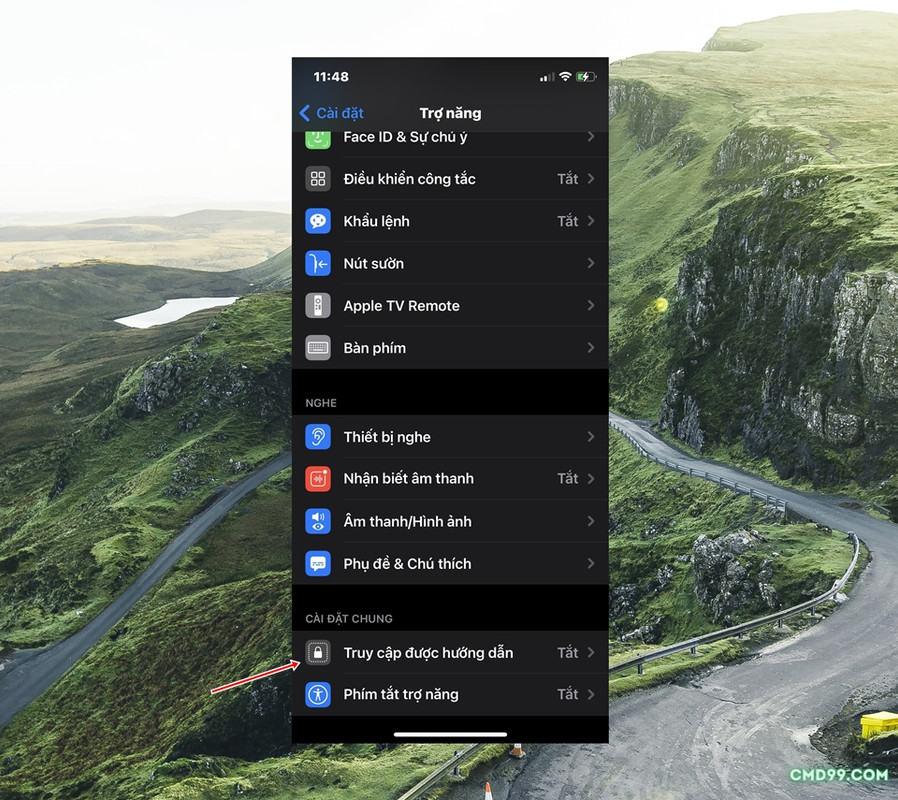Image resolution: width=898 pixels, height=800 pixels.
Task: Tap the blue back arrow
Action: point(305,113)
